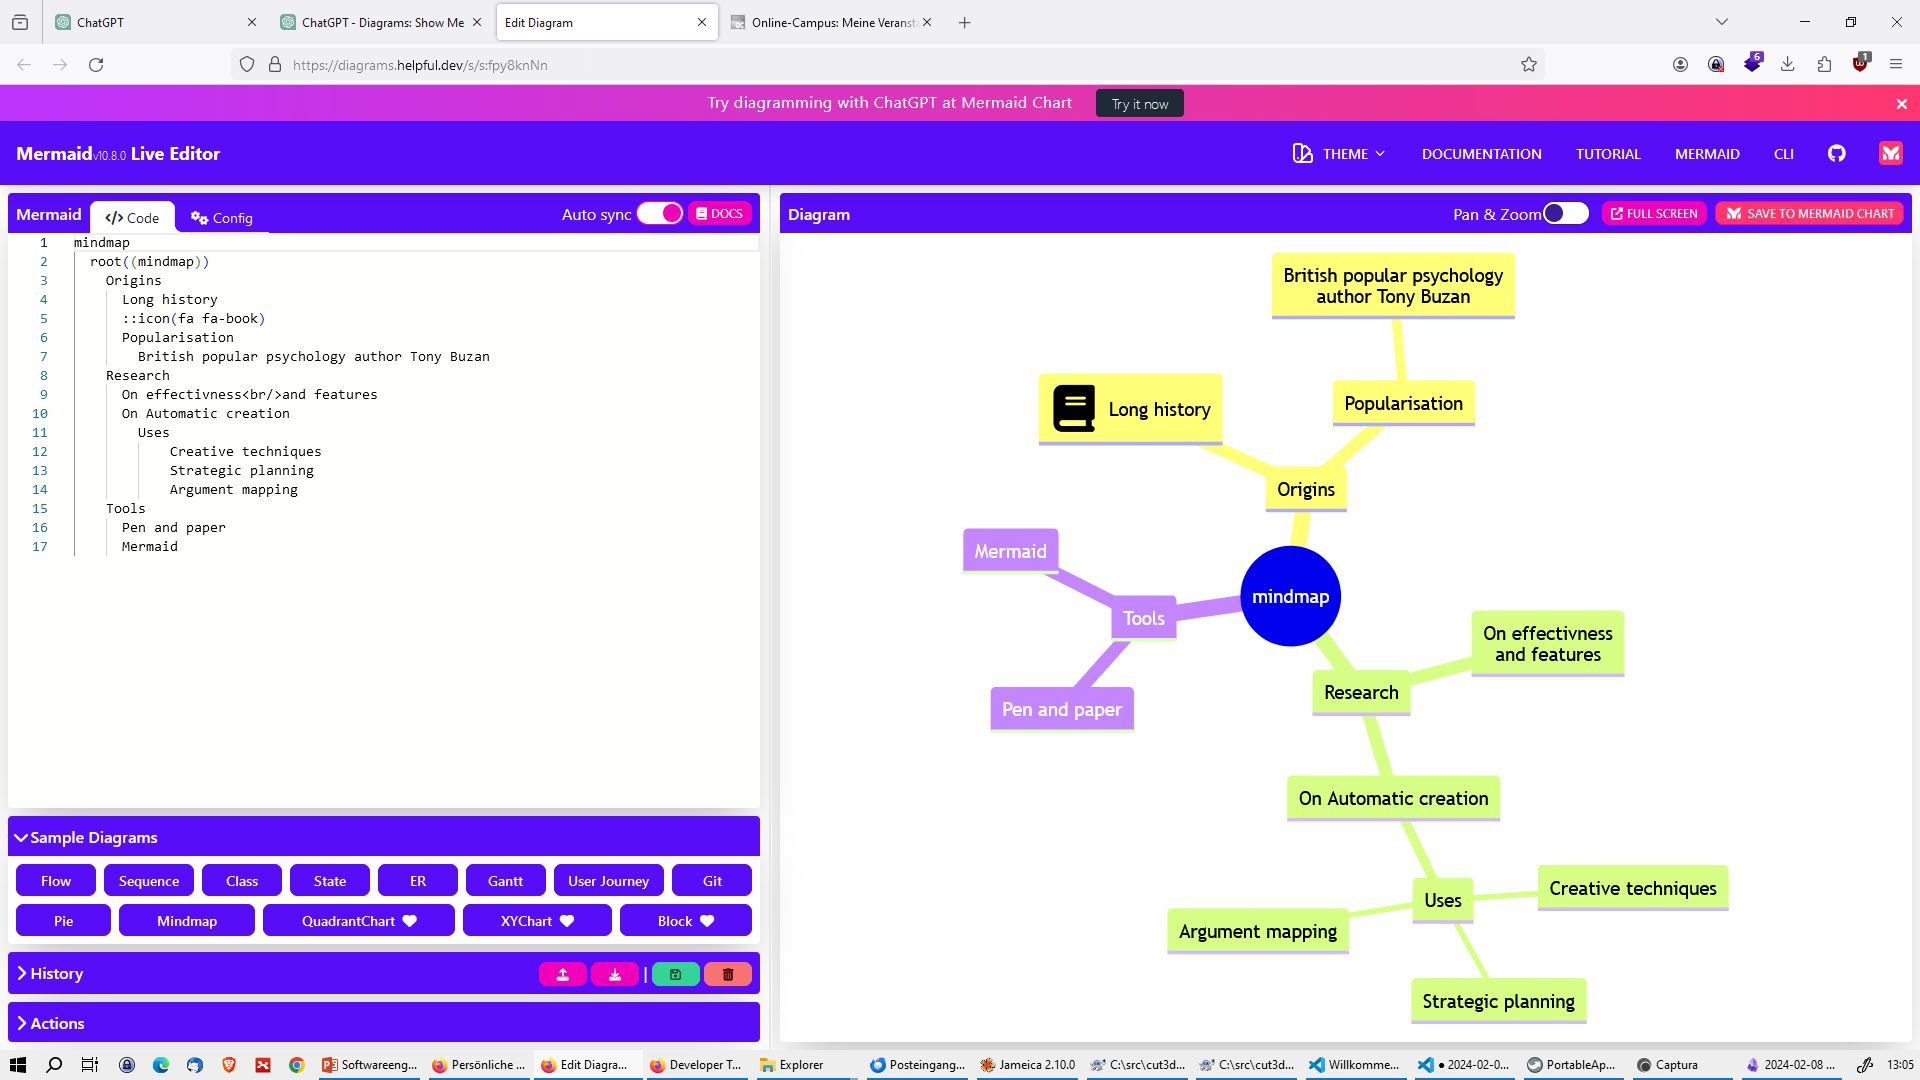
Task: Open the THEME dropdown
Action: point(1339,153)
